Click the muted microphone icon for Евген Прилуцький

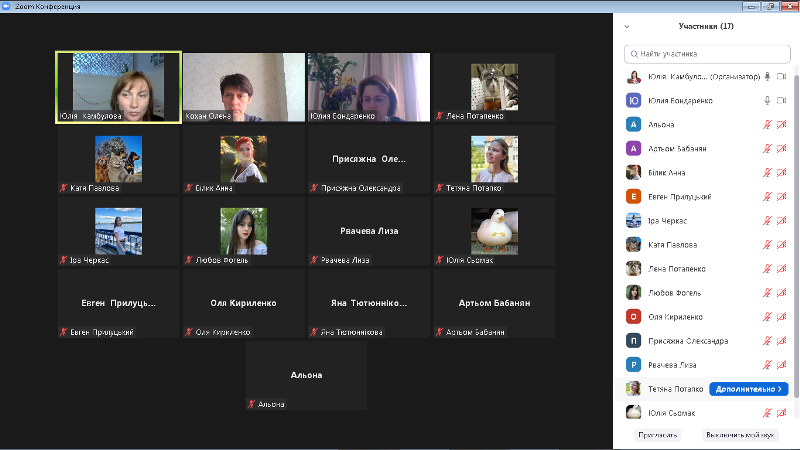pyautogui.click(x=767, y=196)
